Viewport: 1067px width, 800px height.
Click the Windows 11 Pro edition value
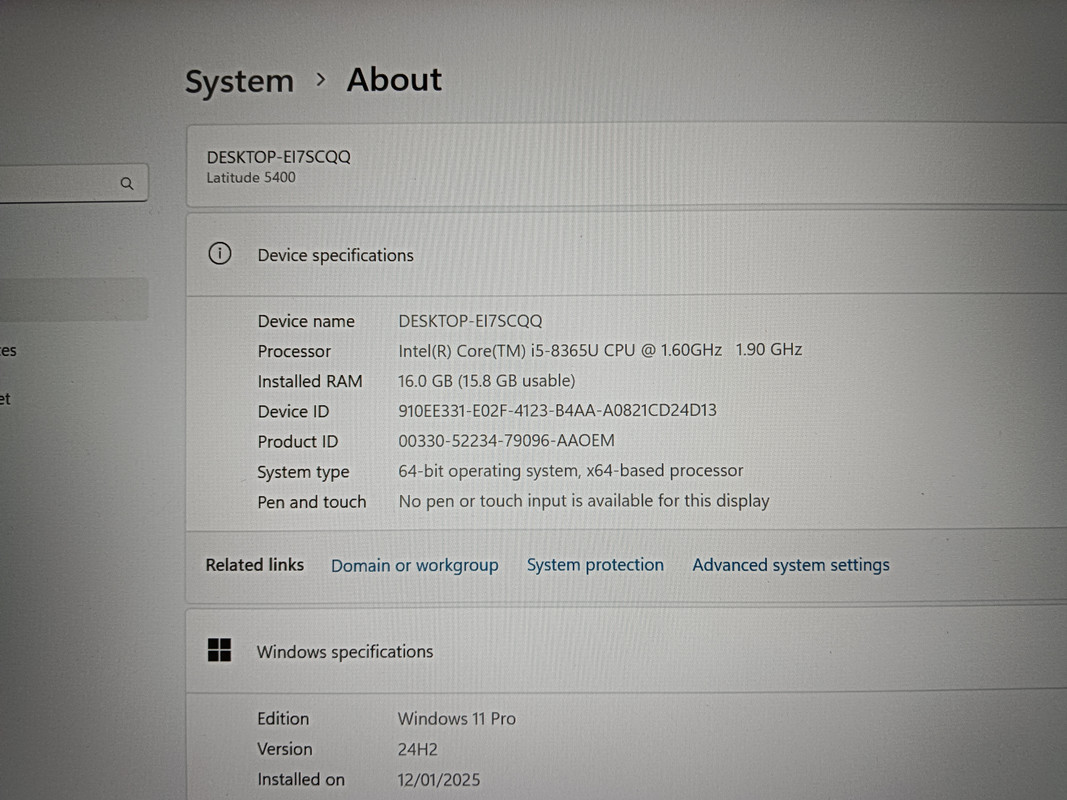pyautogui.click(x=456, y=718)
